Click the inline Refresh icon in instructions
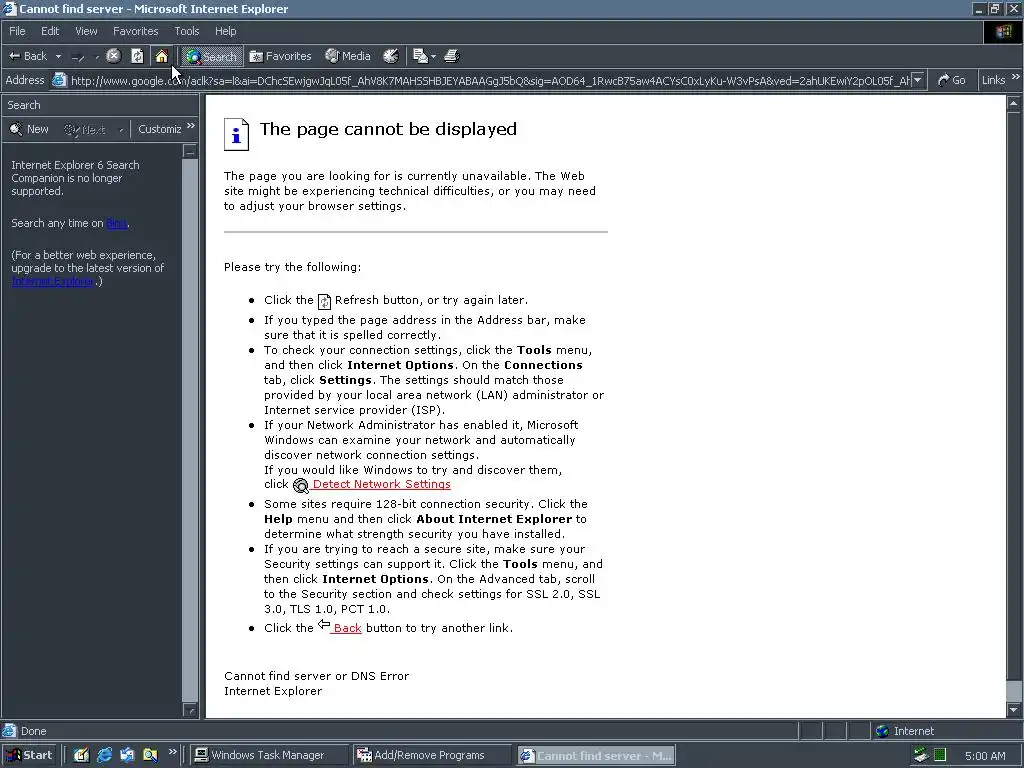Image resolution: width=1024 pixels, height=768 pixels. (324, 301)
